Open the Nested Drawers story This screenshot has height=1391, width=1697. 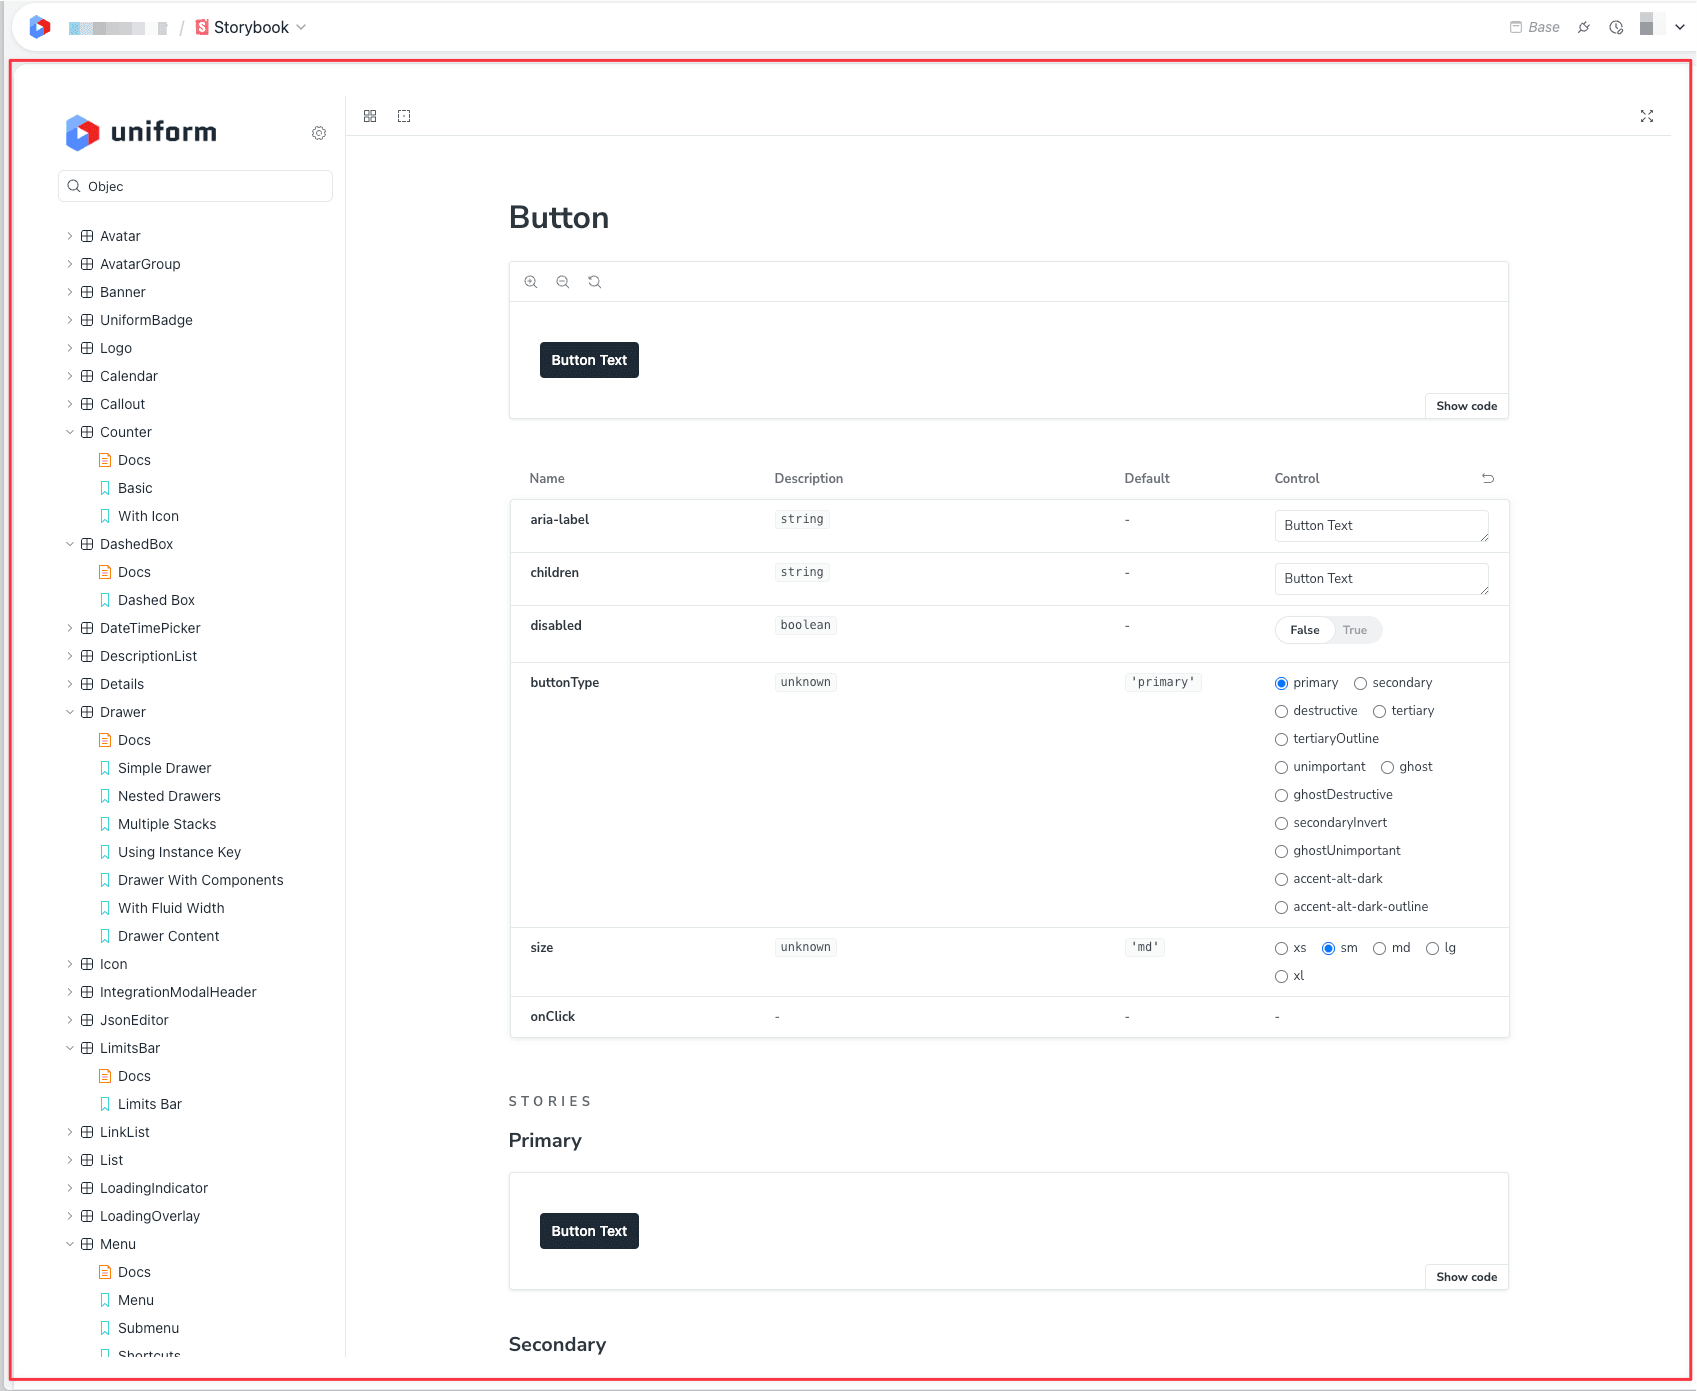point(169,796)
